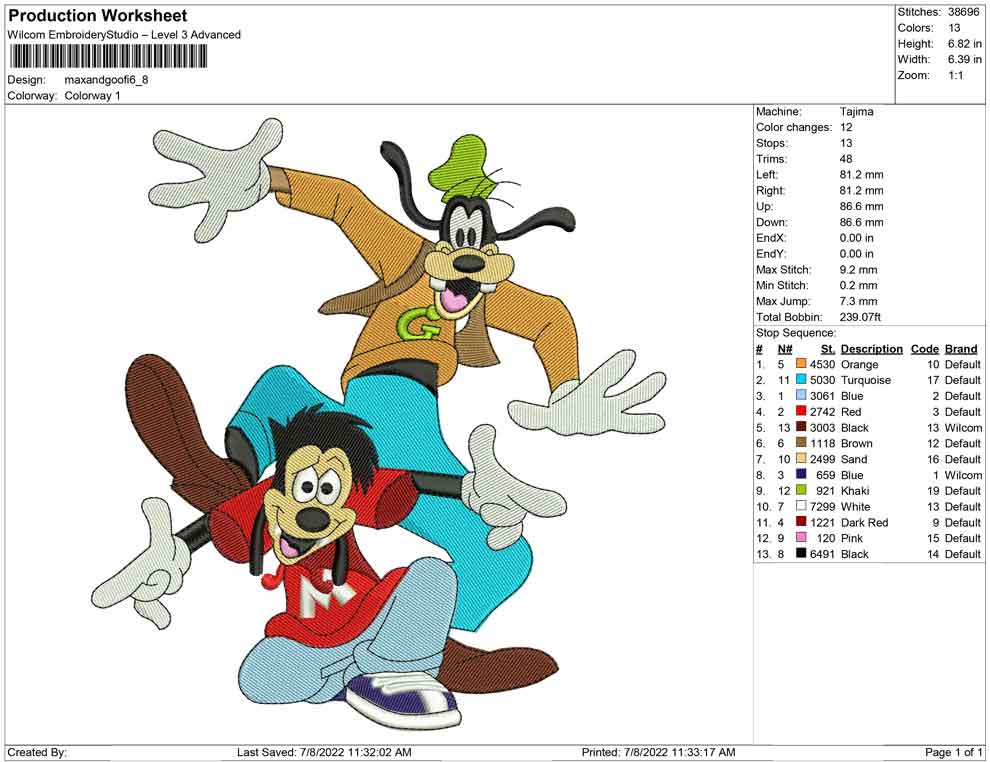The height and width of the screenshot is (762, 990).
Task: Click the Stitches count 38696
Action: (964, 12)
